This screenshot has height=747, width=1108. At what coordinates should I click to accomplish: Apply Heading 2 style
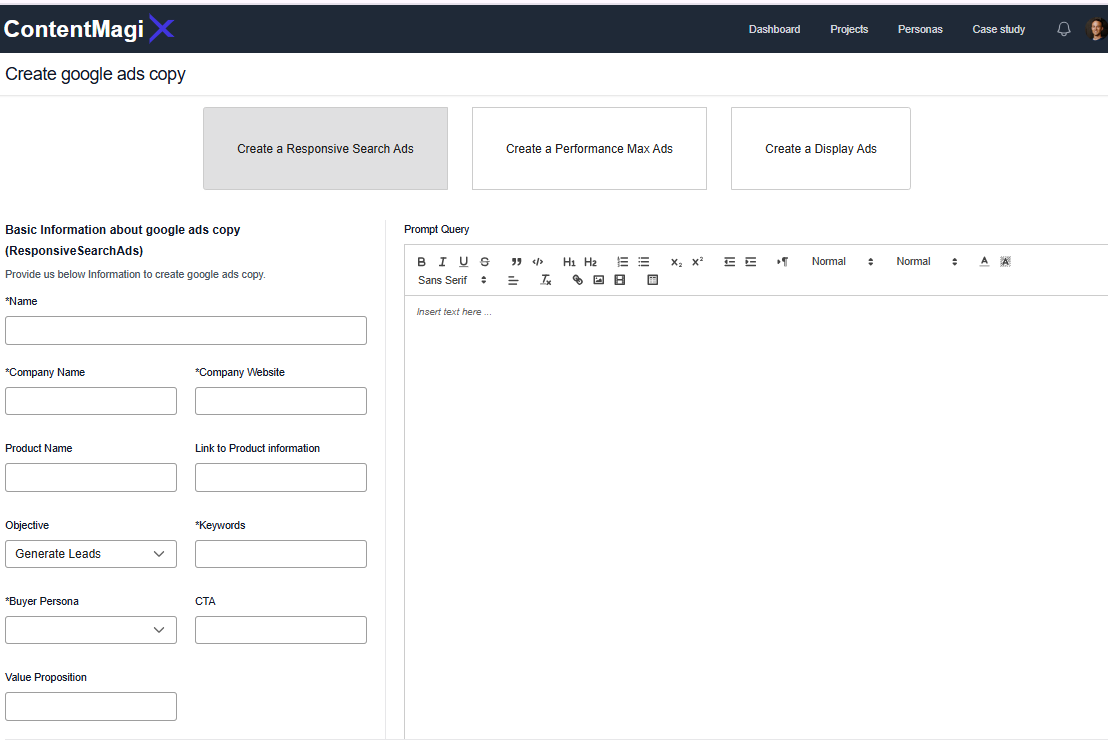(x=591, y=261)
